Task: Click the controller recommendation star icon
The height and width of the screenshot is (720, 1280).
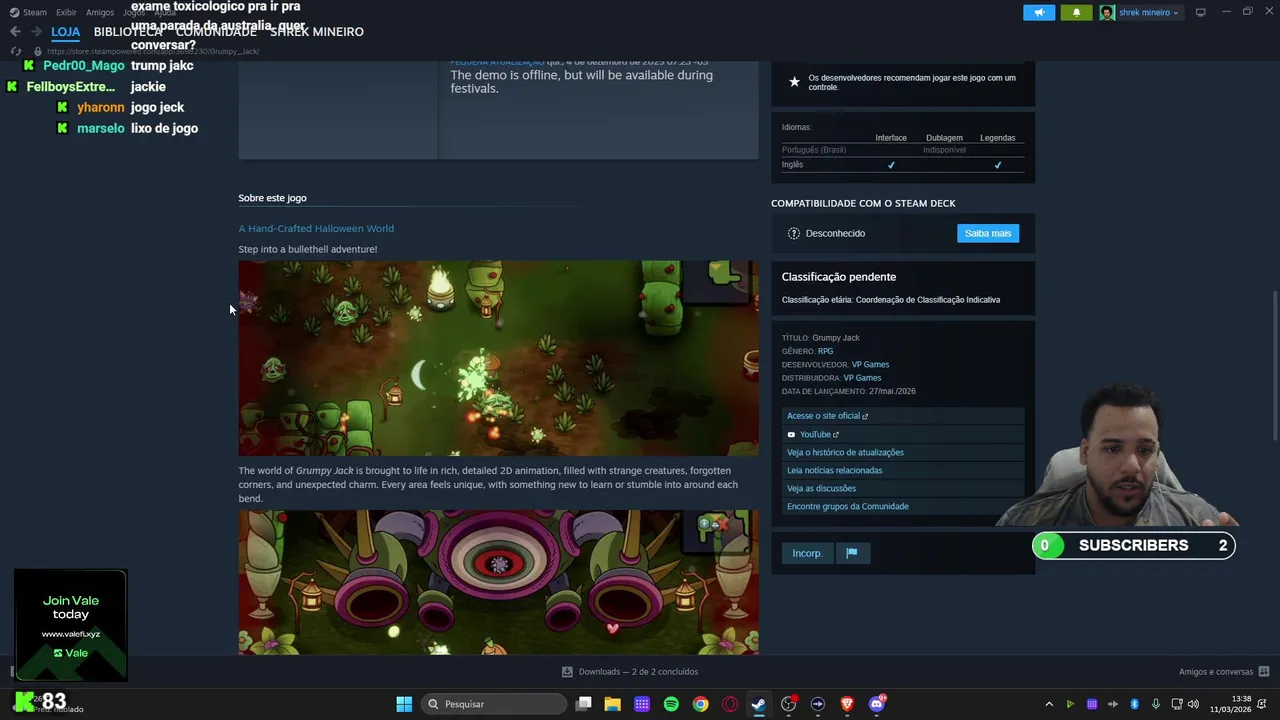Action: pos(794,82)
